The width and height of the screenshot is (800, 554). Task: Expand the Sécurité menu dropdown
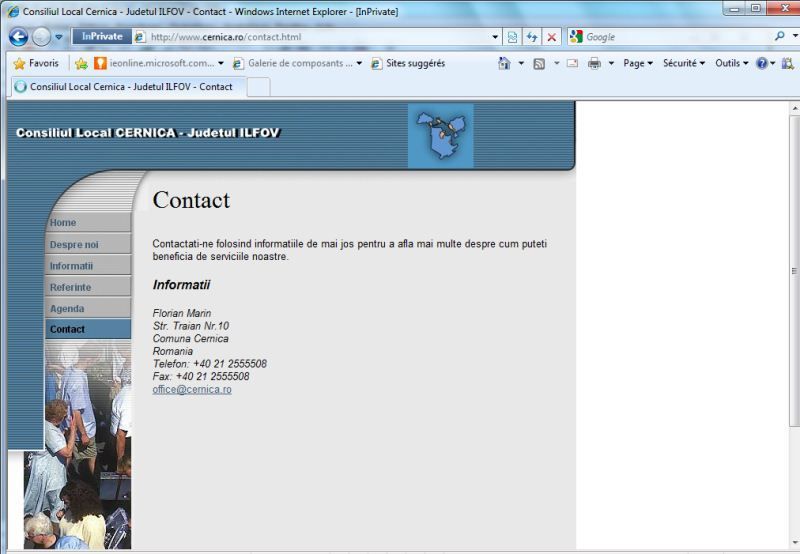(684, 63)
